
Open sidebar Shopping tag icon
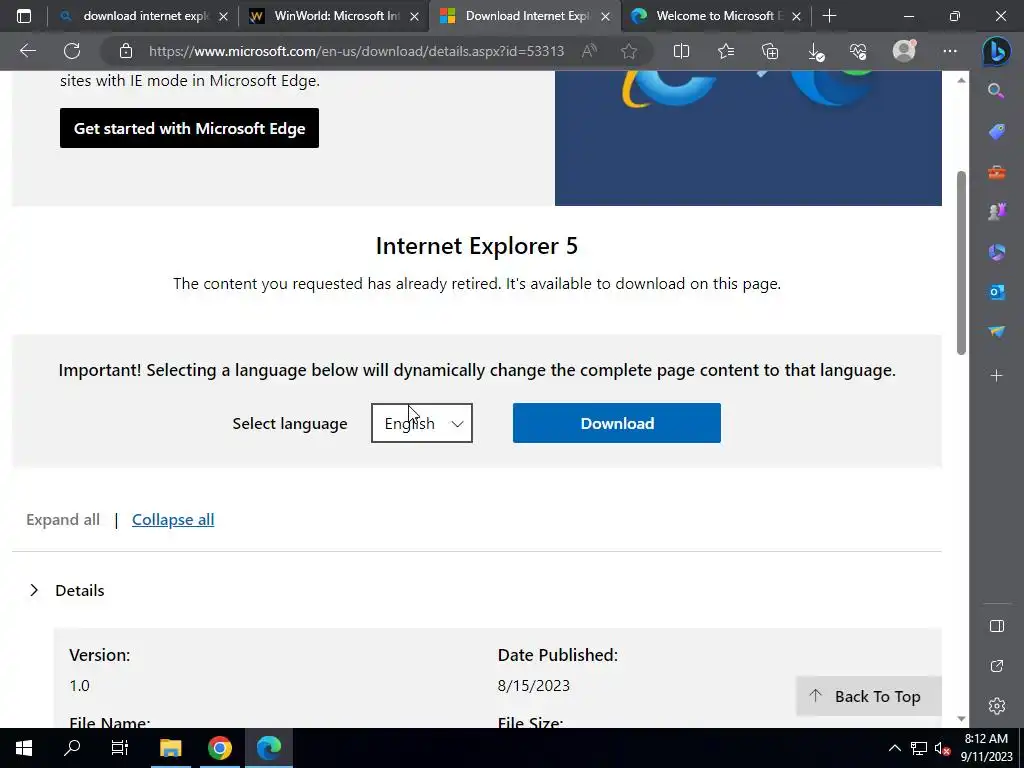pos(997,131)
